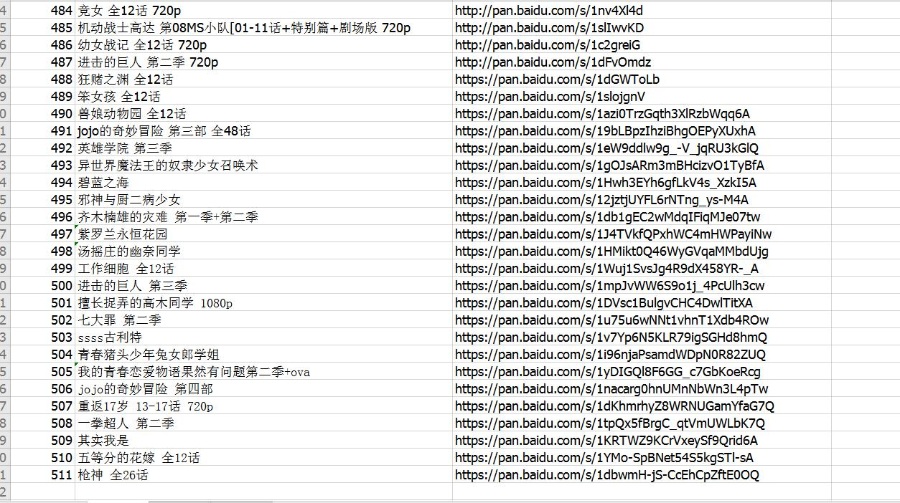Image resolution: width=900 pixels, height=503 pixels.
Task: Select 异世界魔法王的奴隶少女召唤术 cell
Action: (x=263, y=165)
